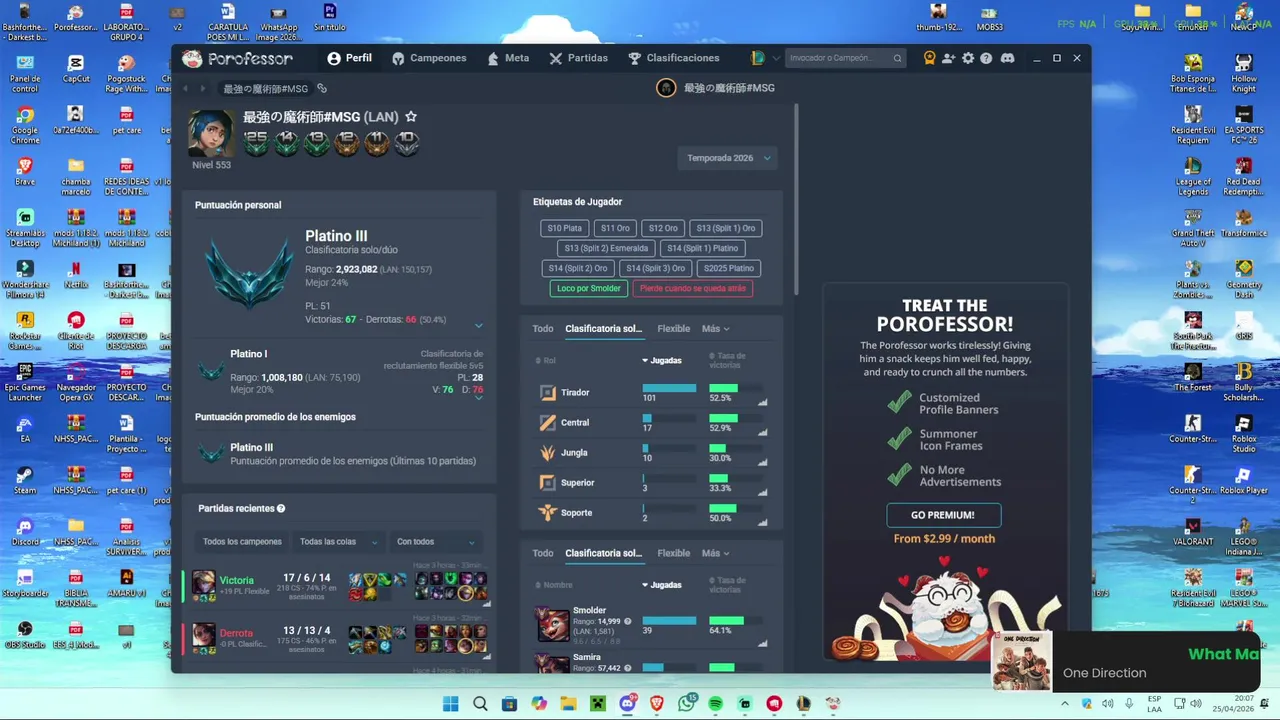Image resolution: width=1280 pixels, height=720 pixels.
Task: Click the Jungla role icon
Action: [x=547, y=452]
